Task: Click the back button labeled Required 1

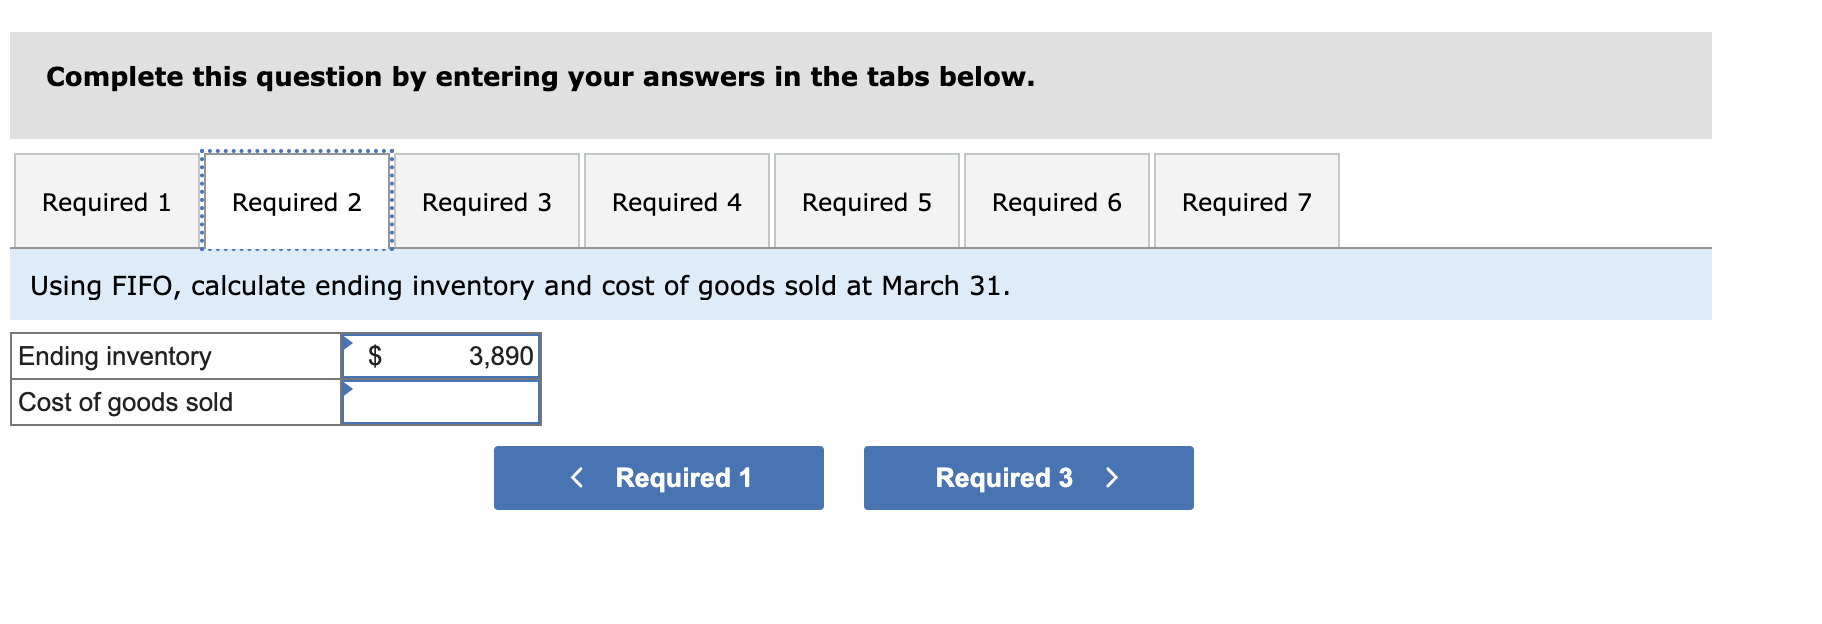Action: 658,478
